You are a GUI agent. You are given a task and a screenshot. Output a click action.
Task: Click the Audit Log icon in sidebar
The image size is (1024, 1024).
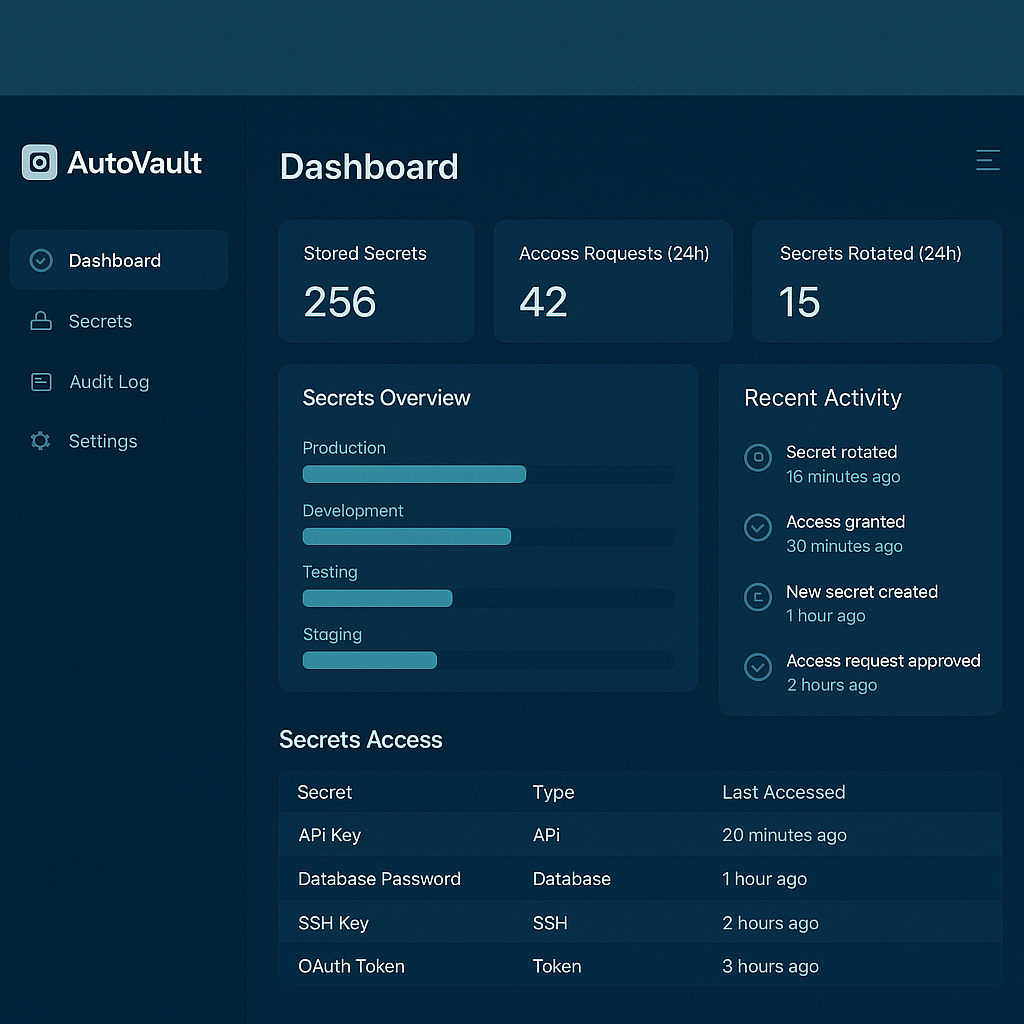(x=41, y=382)
